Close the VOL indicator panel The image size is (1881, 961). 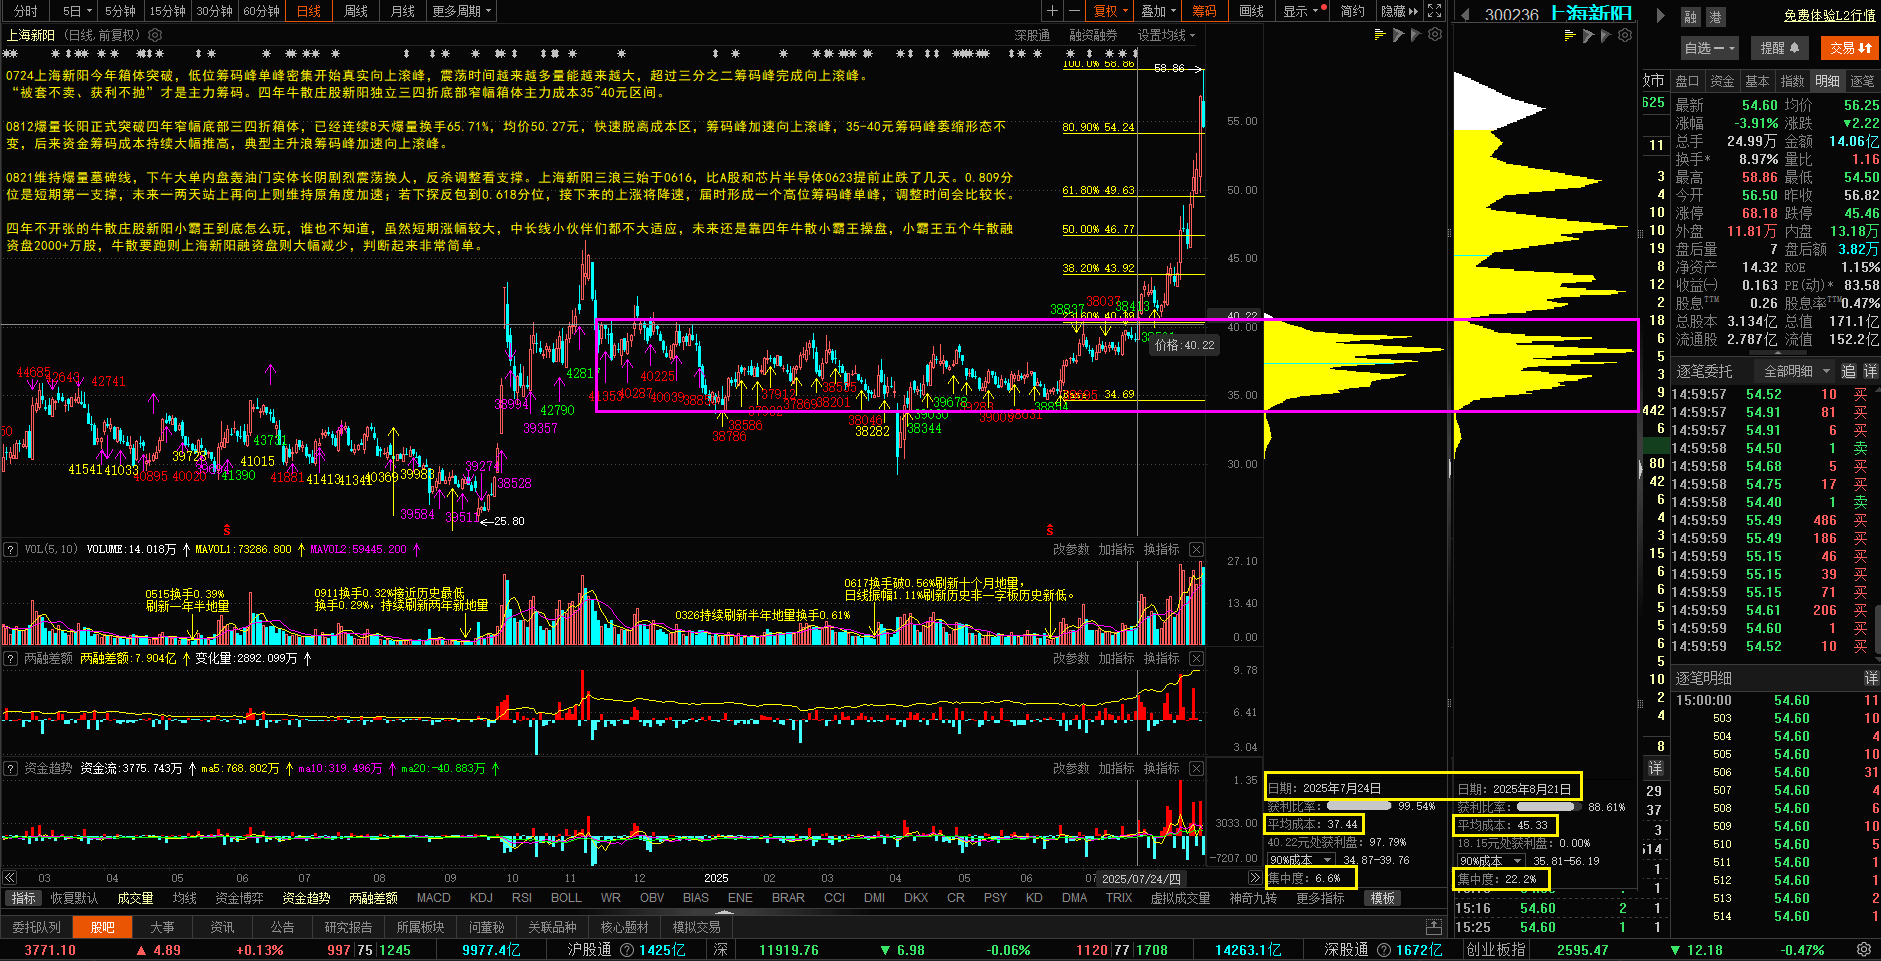[1196, 550]
